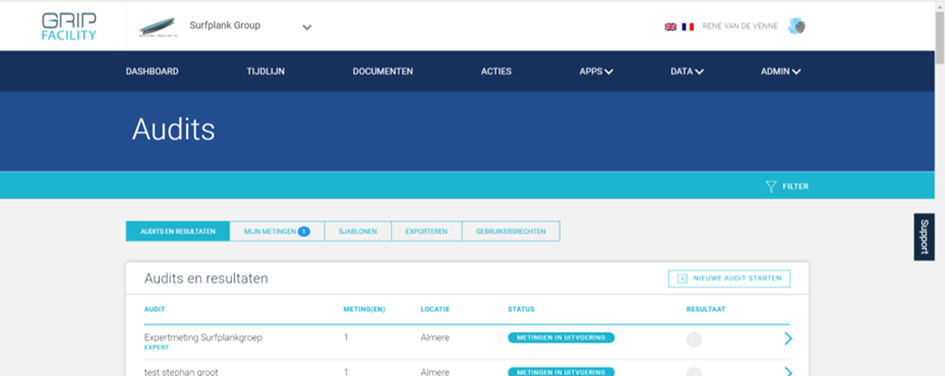This screenshot has width=945, height=376.
Task: Open Expertmeting Surfplankgroep audit
Action: point(203,337)
